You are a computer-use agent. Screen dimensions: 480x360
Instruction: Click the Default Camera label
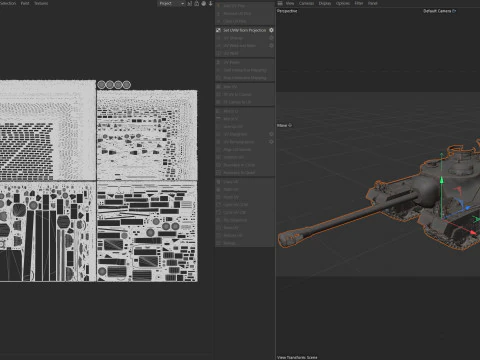[437, 11]
